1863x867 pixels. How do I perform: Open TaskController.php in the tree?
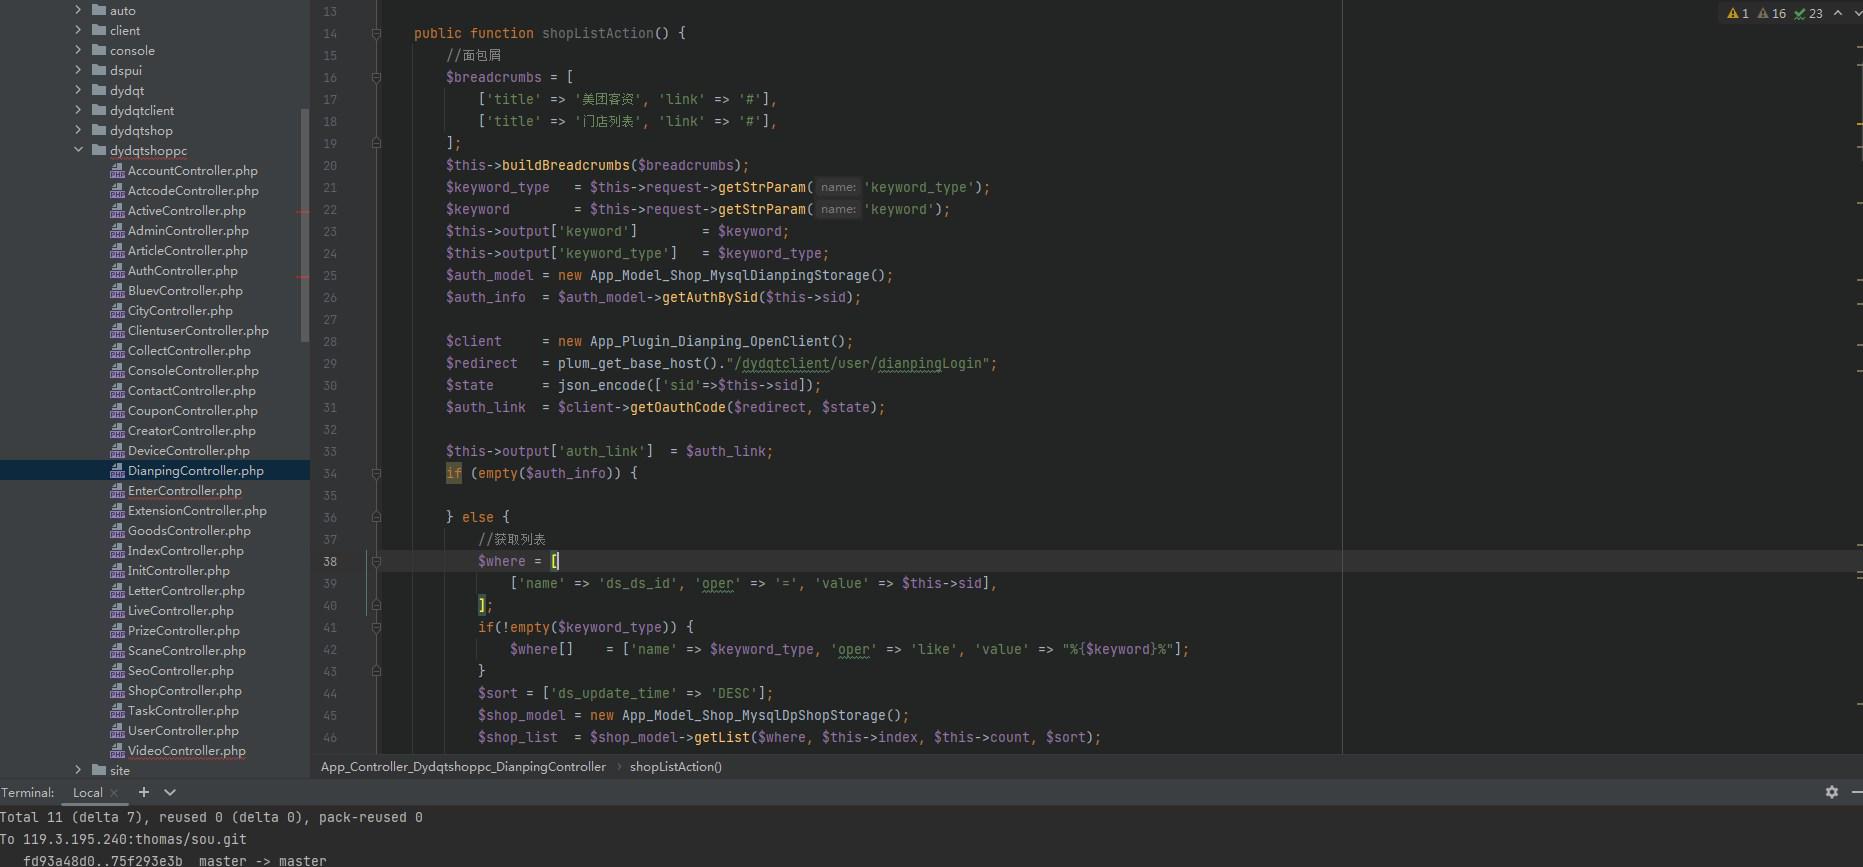pos(183,711)
